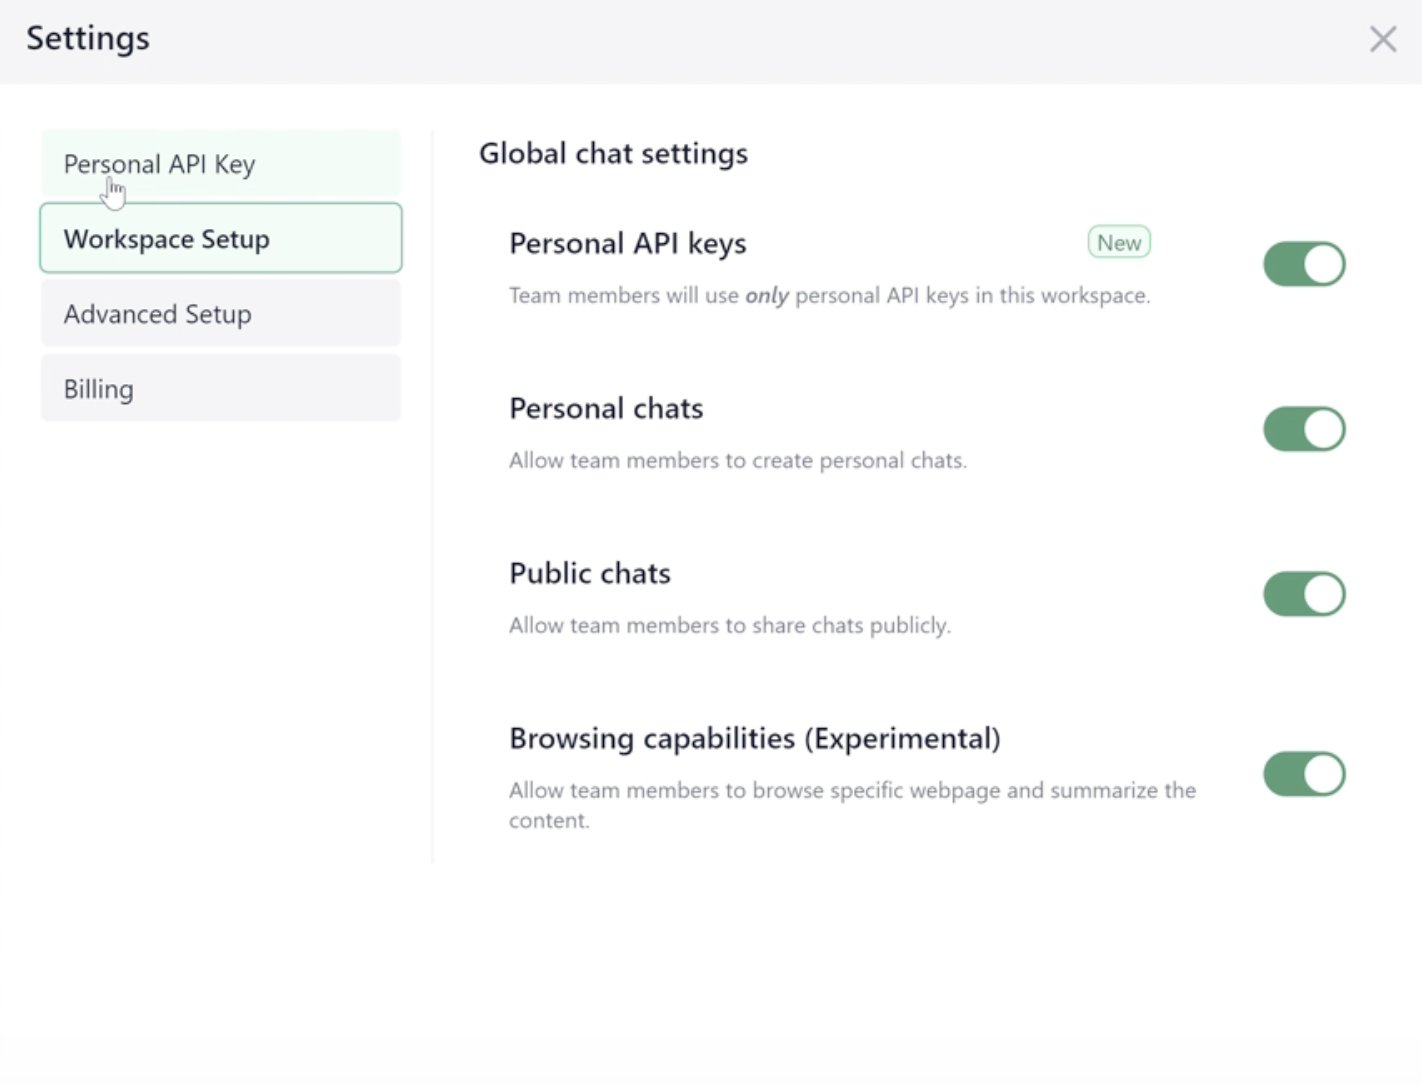1422x1084 pixels.
Task: Close the Settings dialog with the X icon
Action: [x=1383, y=39]
